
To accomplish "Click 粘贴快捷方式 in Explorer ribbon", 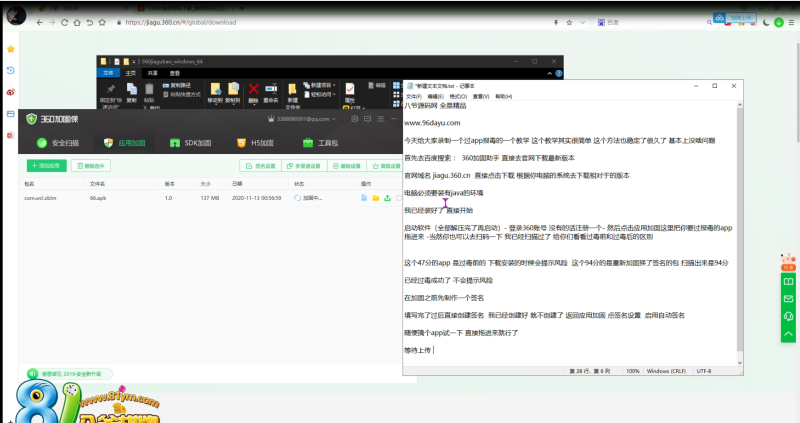I will 182,94.
